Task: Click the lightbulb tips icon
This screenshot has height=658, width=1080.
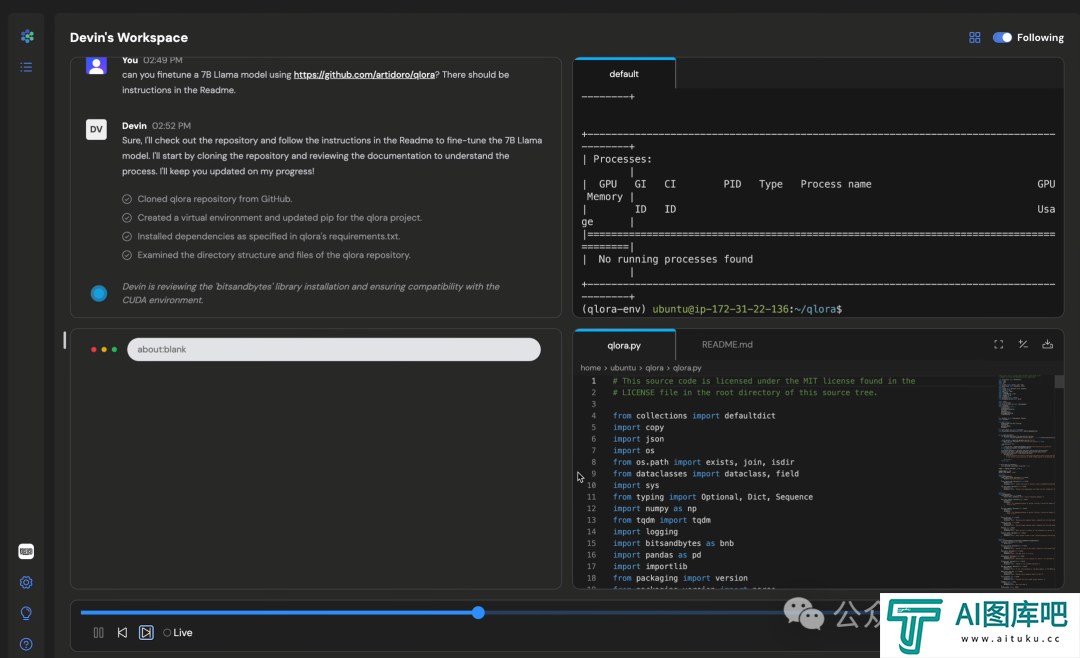Action: click(x=26, y=613)
